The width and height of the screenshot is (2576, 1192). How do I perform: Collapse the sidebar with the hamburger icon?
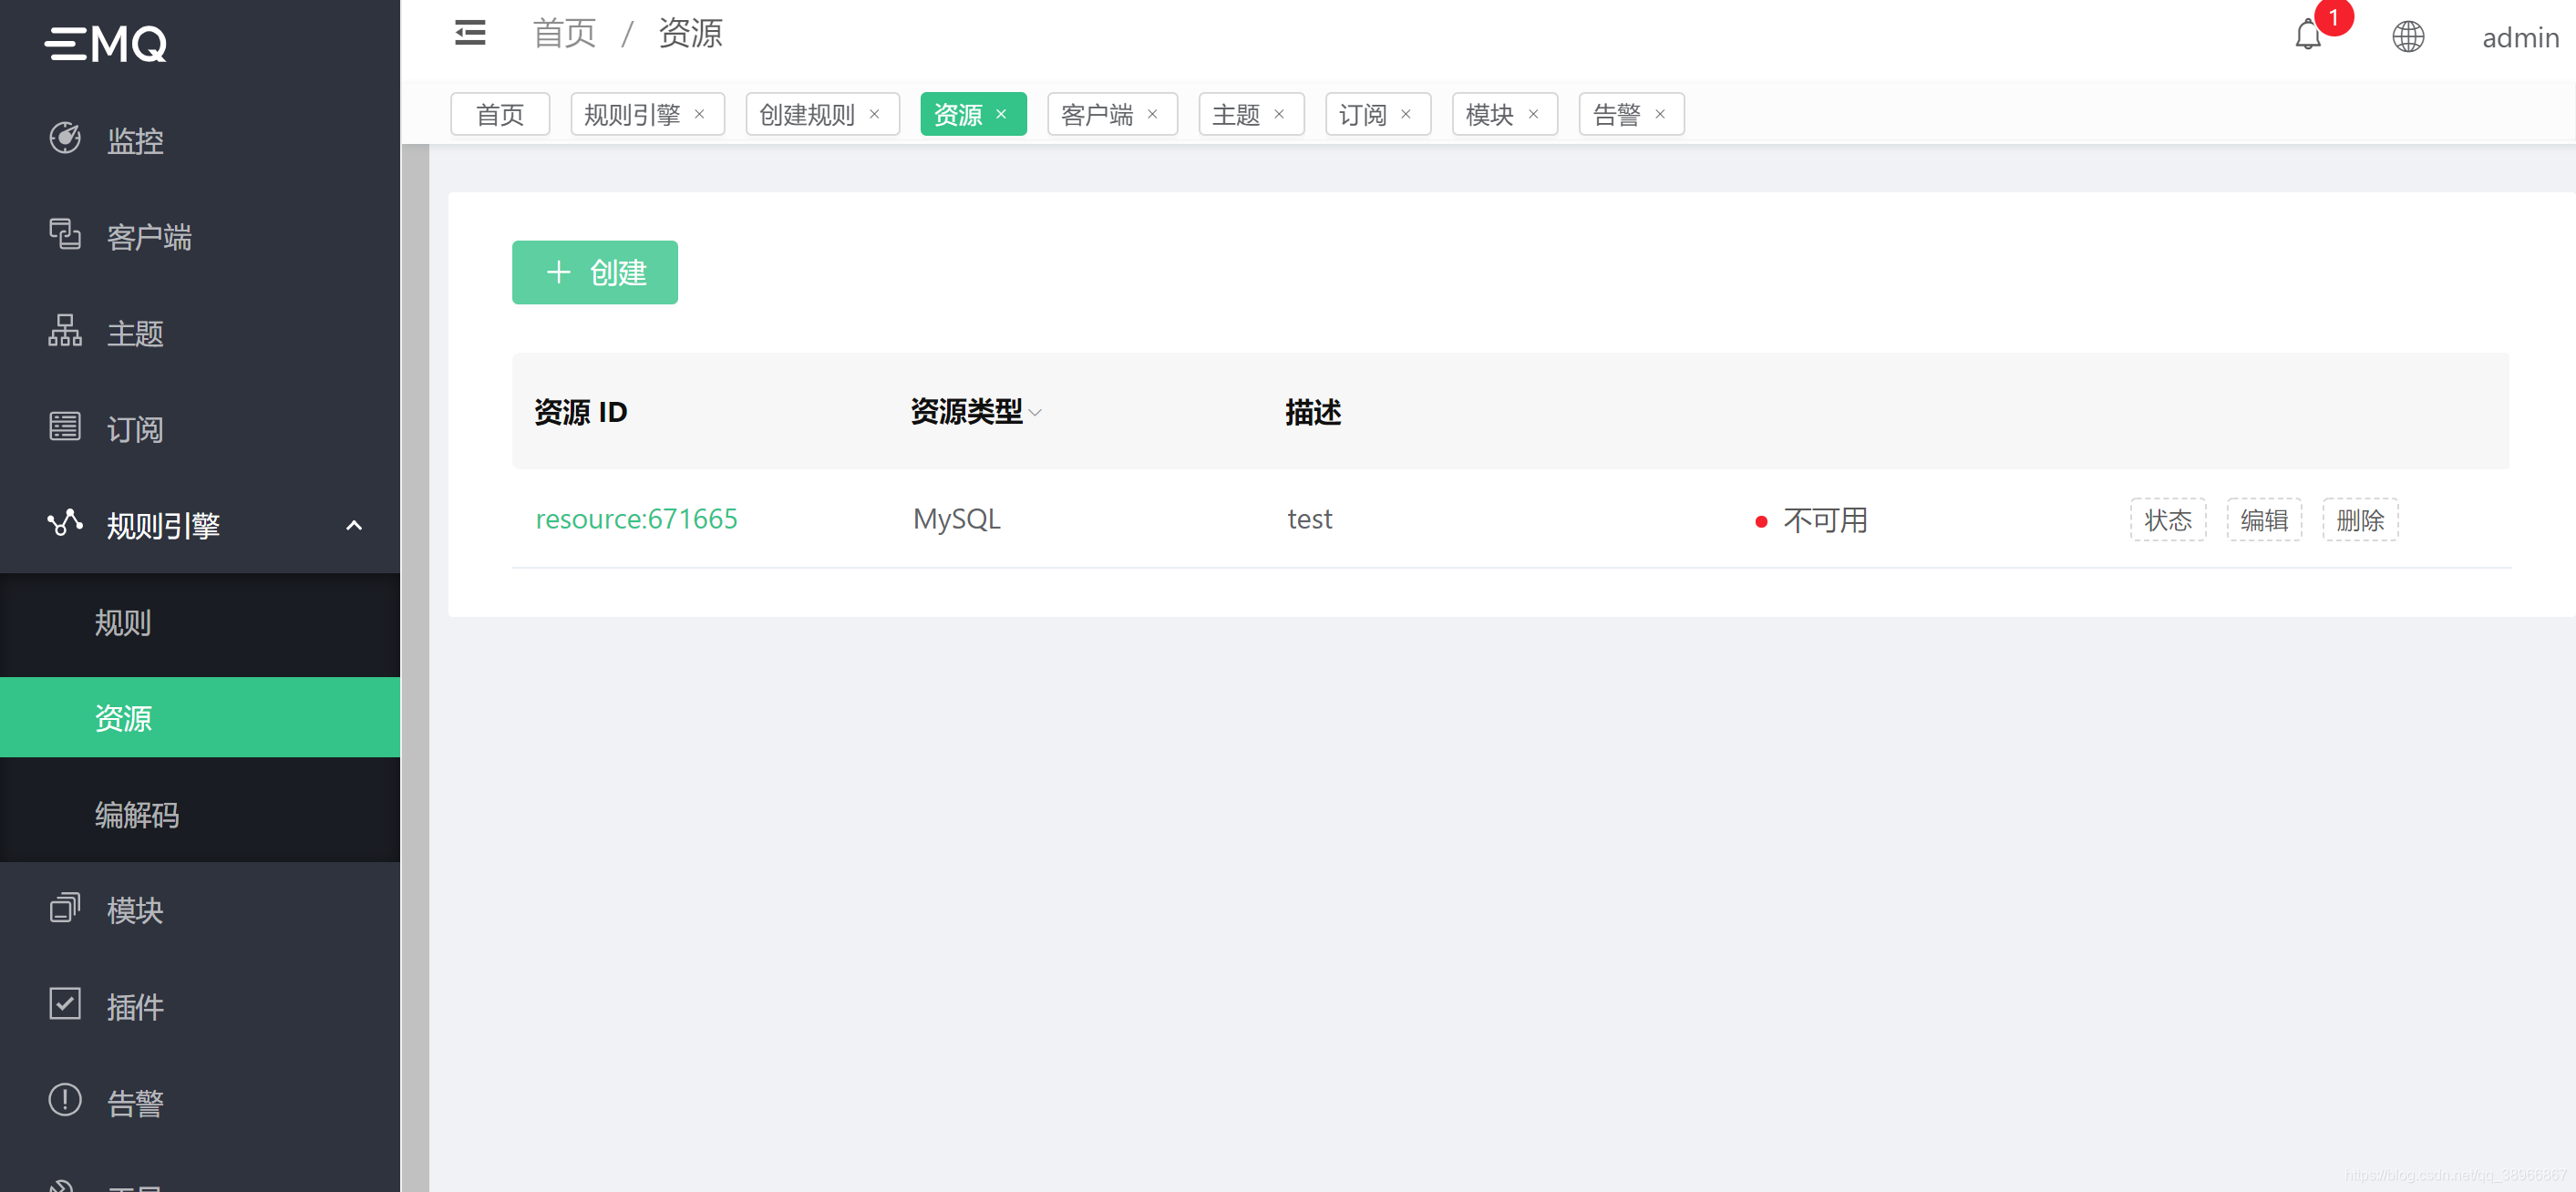469,32
